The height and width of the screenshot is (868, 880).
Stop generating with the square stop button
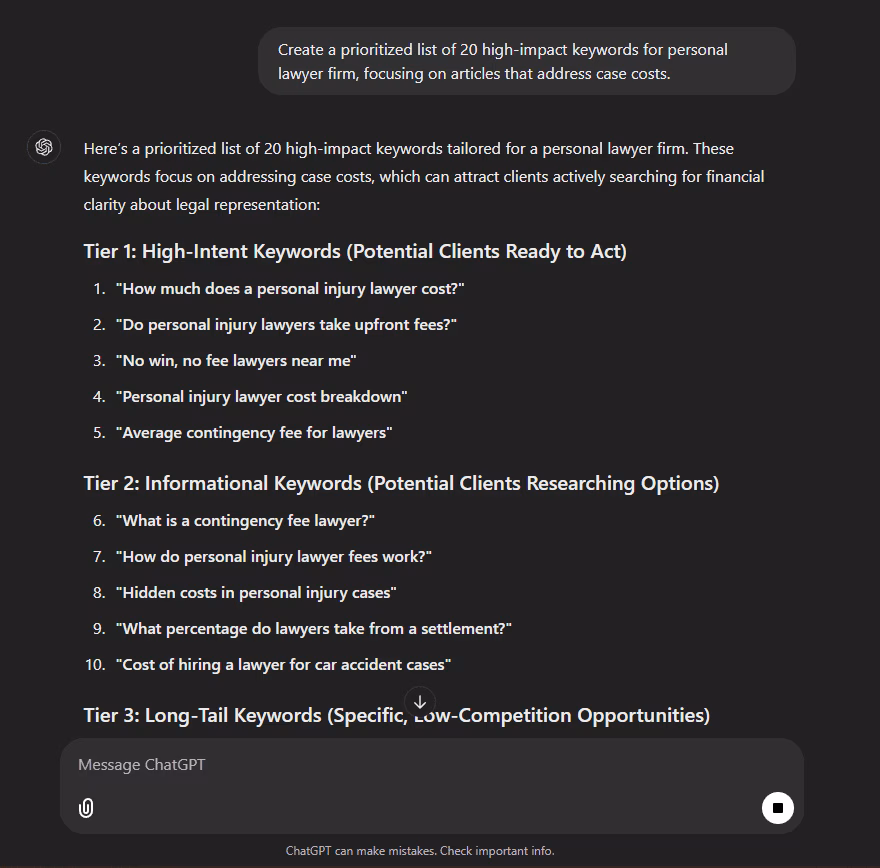point(777,808)
